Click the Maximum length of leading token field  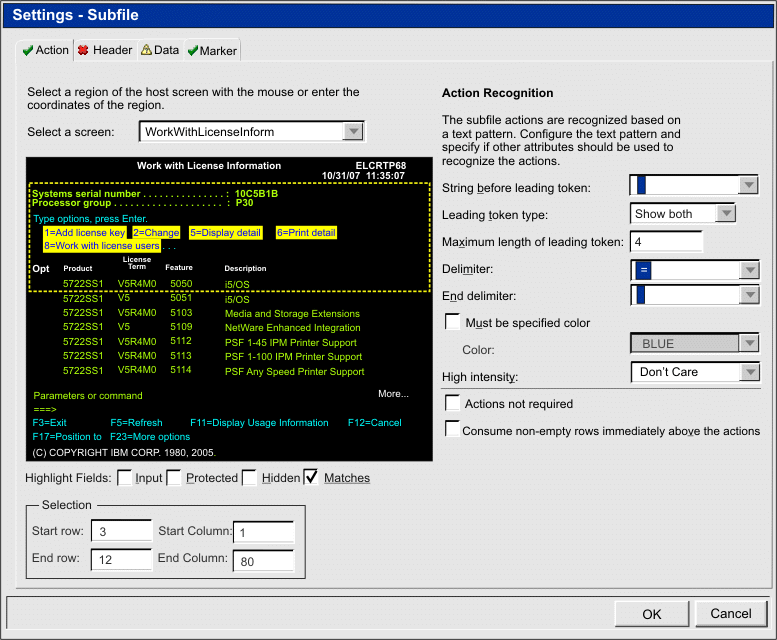click(666, 242)
